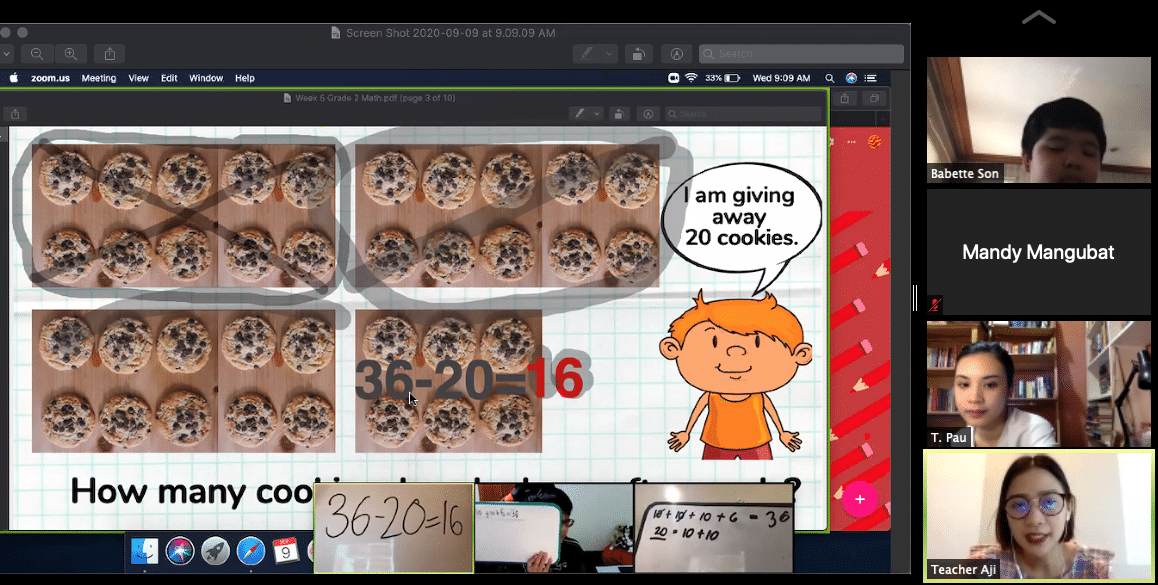
Task: Select the markup pen highlight tool
Action: pyautogui.click(x=587, y=54)
